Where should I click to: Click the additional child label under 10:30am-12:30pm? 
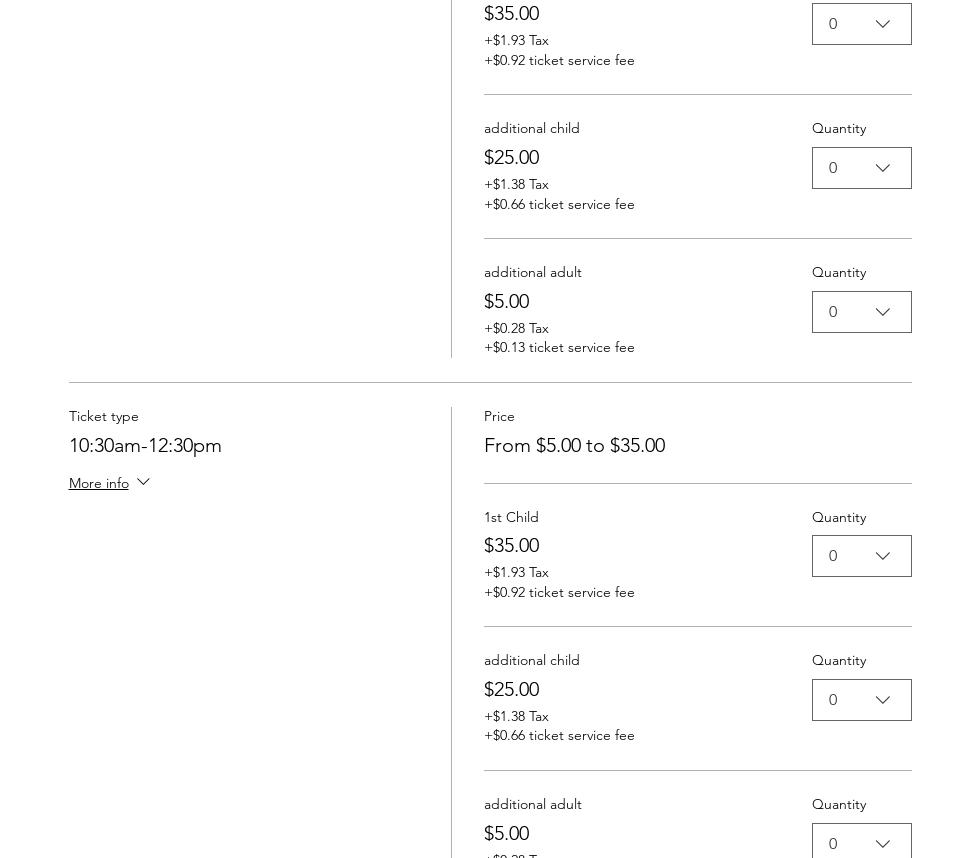[x=531, y=661]
